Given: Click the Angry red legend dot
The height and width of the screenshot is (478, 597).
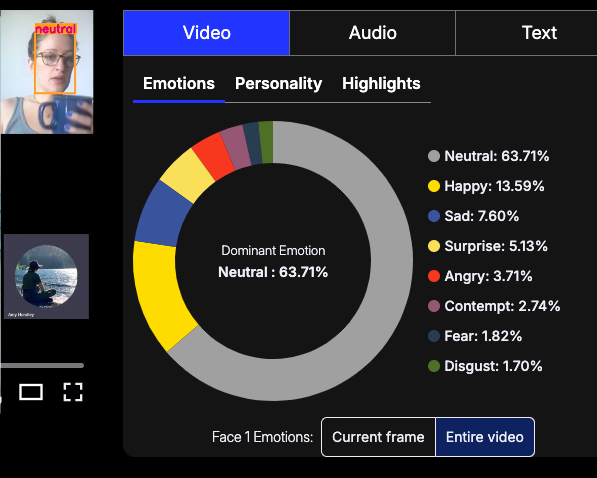Looking at the screenshot, I should (434, 276).
